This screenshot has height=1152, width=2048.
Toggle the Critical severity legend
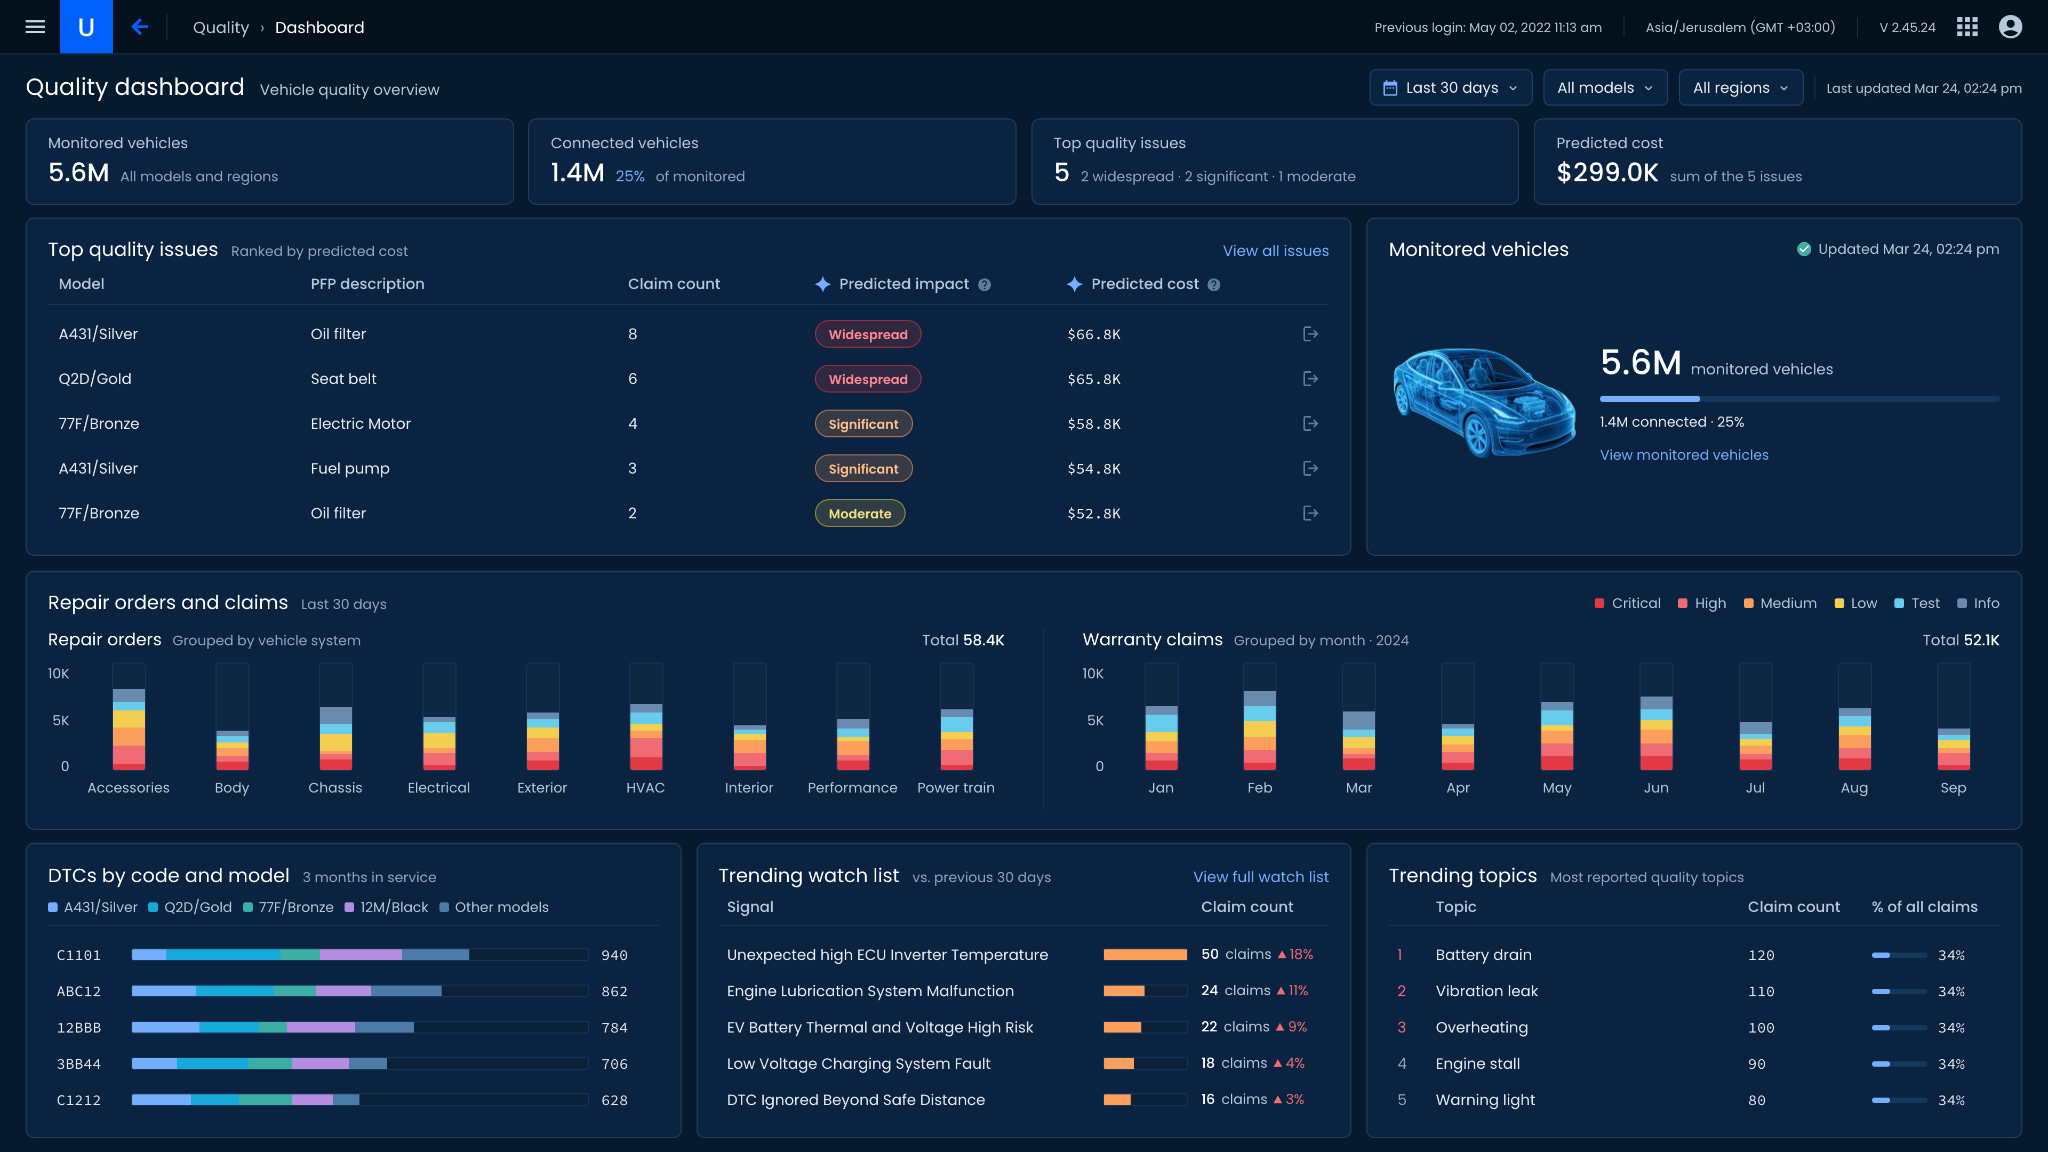pos(1627,603)
